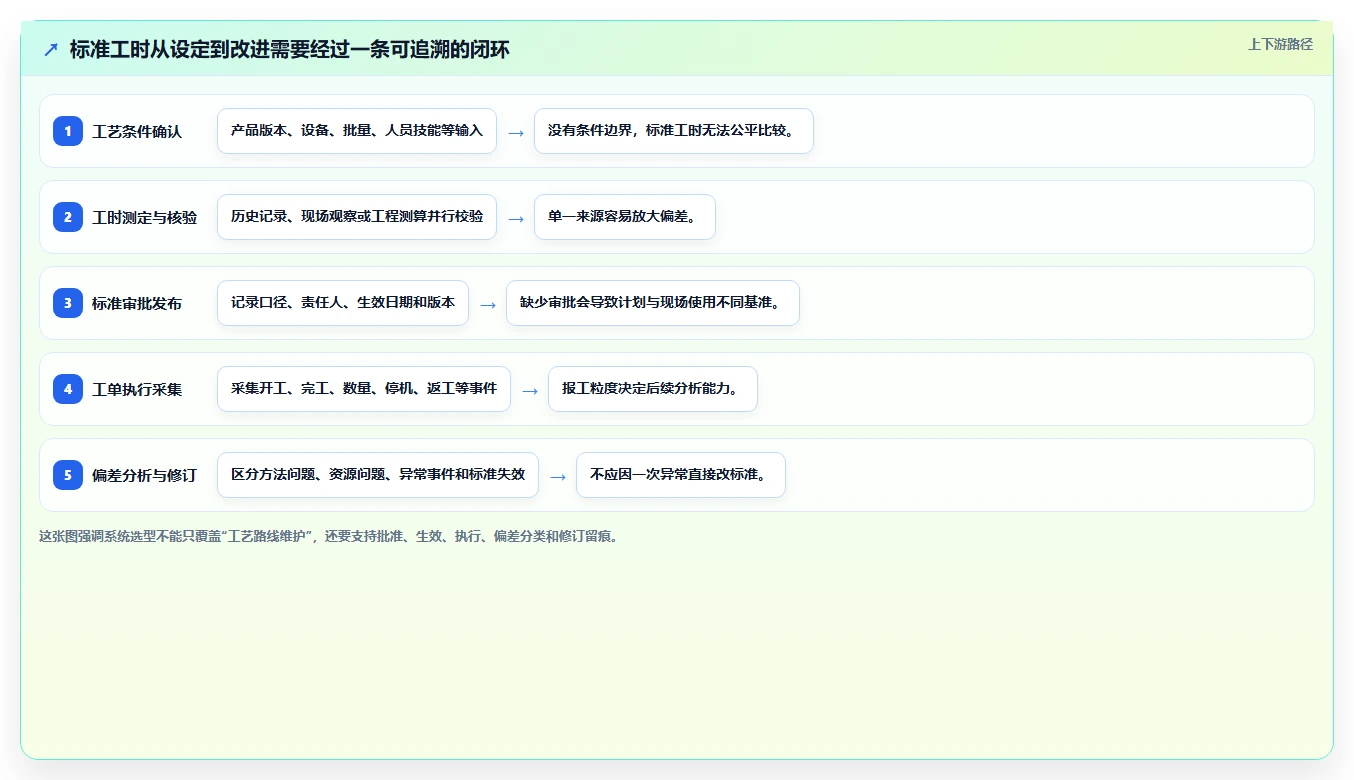Click the step label 工艺条件确认
1354x780 pixels.
click(x=137, y=132)
